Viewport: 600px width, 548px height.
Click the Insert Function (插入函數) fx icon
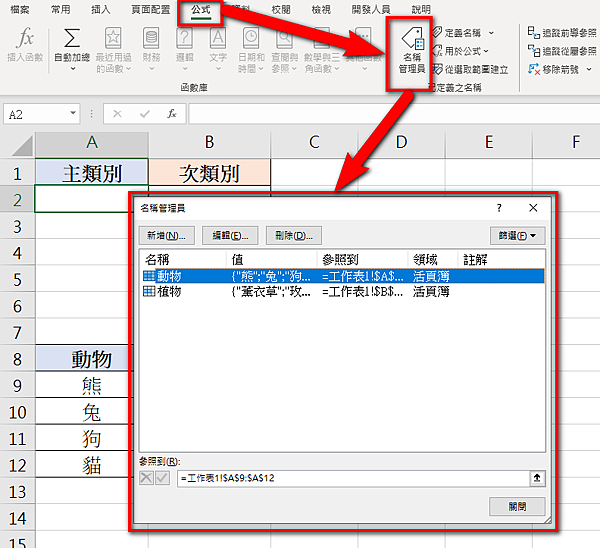25,38
